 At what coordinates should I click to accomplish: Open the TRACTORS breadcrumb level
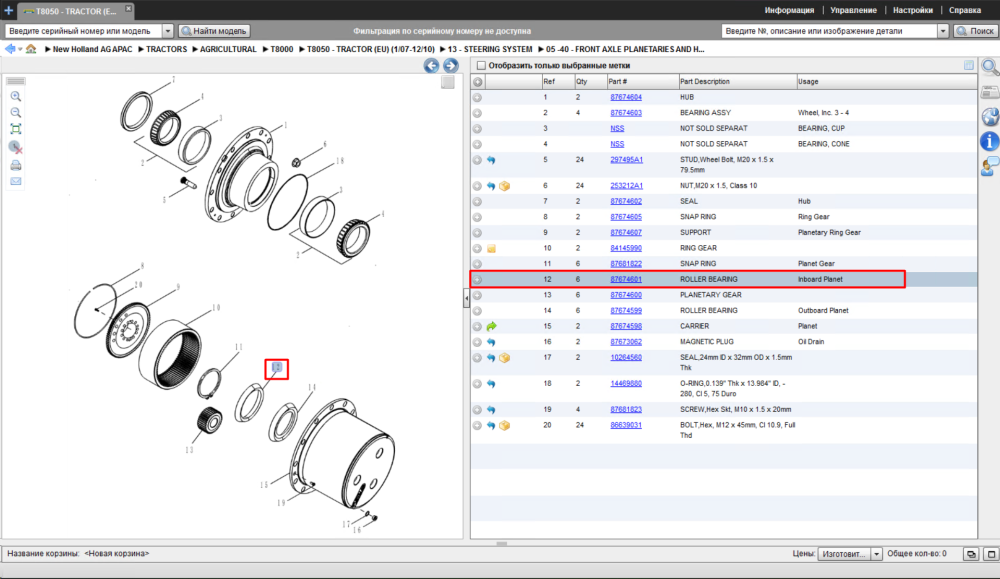point(166,49)
